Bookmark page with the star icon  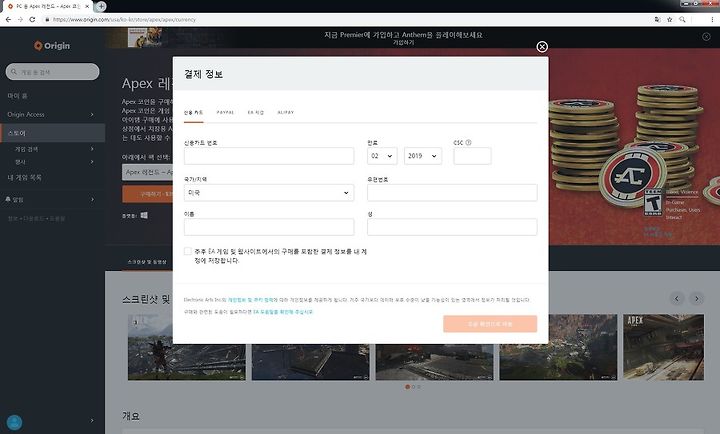[669, 19]
